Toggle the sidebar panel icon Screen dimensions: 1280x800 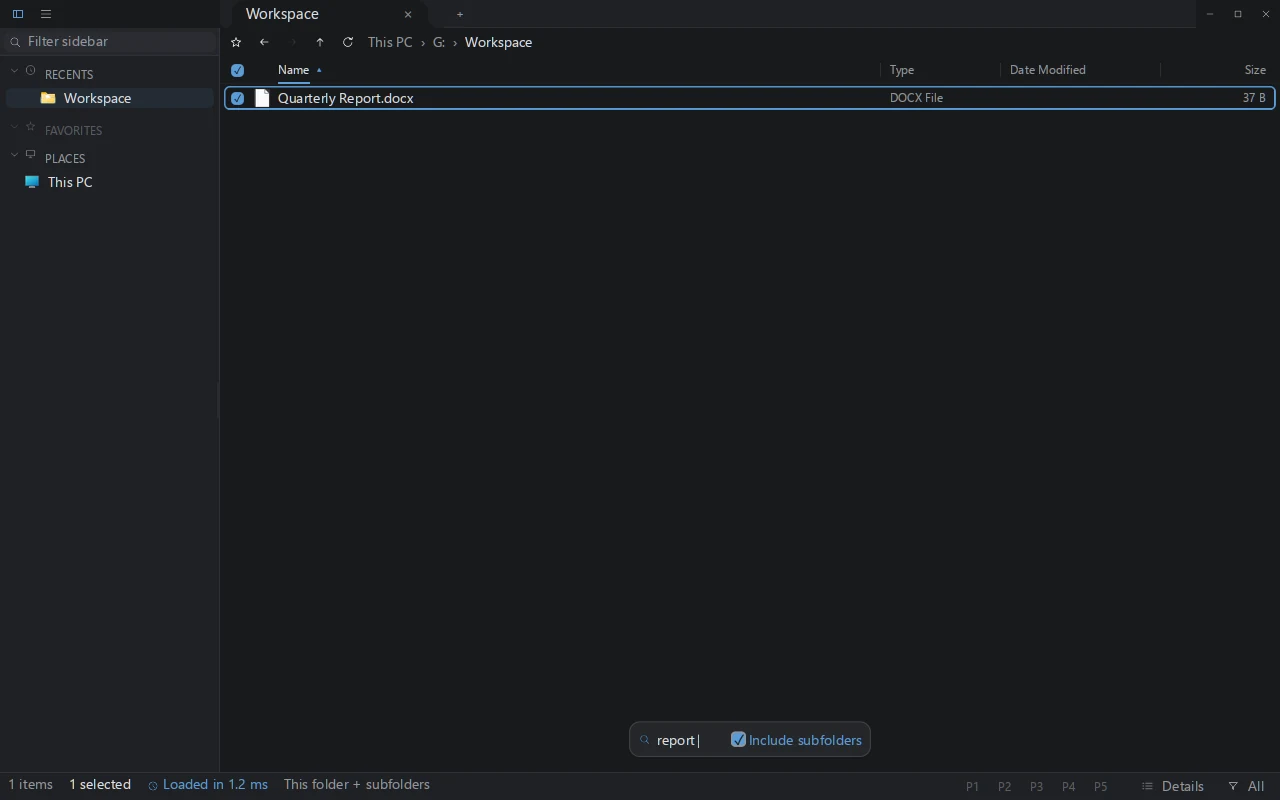click(18, 14)
